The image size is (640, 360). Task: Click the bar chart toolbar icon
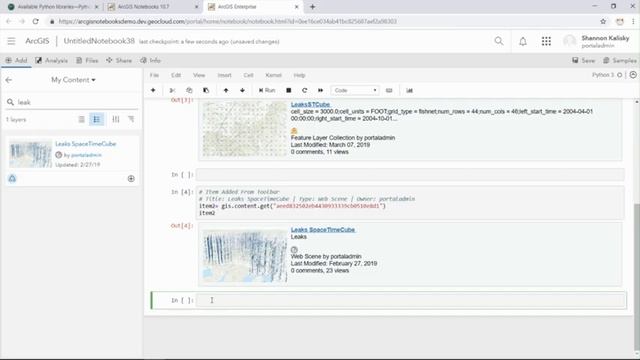[409, 90]
